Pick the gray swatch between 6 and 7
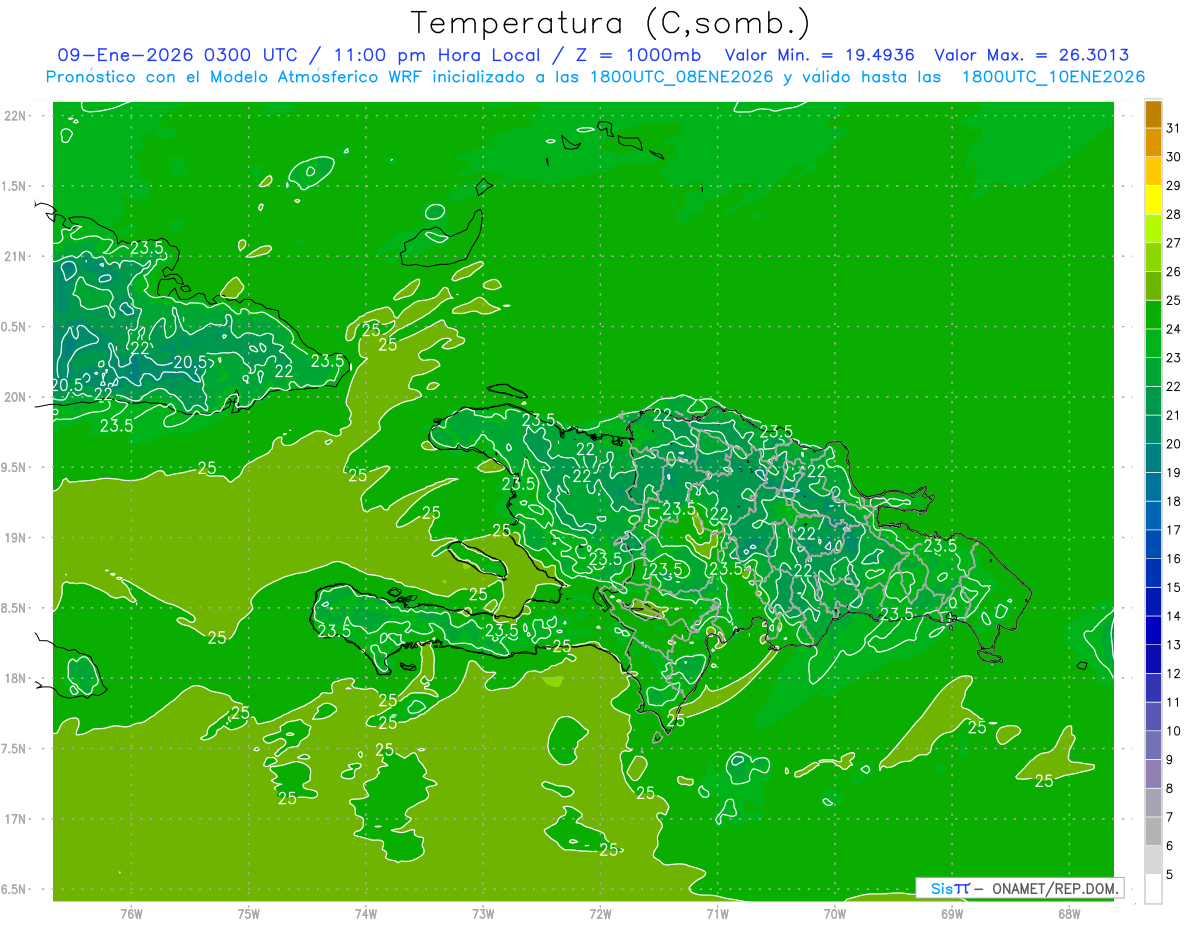 pos(1153,832)
